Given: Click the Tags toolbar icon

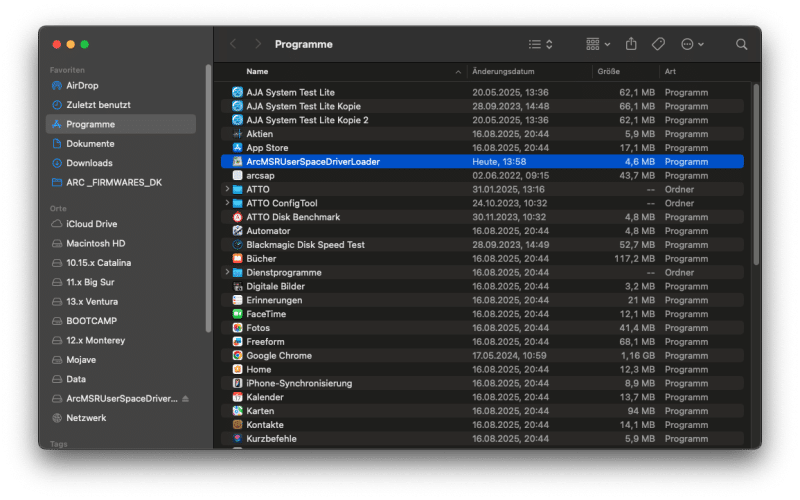Looking at the screenshot, I should point(658,44).
